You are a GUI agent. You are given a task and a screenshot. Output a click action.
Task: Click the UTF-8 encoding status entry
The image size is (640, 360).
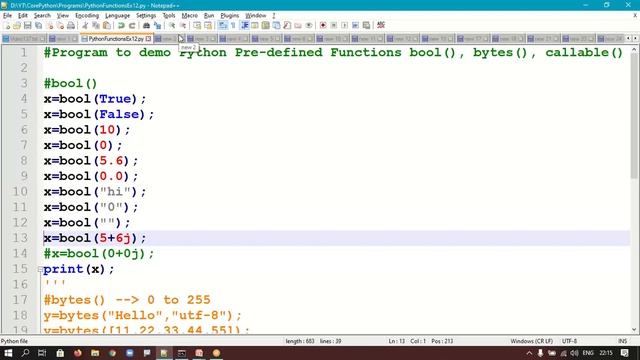click(x=569, y=341)
